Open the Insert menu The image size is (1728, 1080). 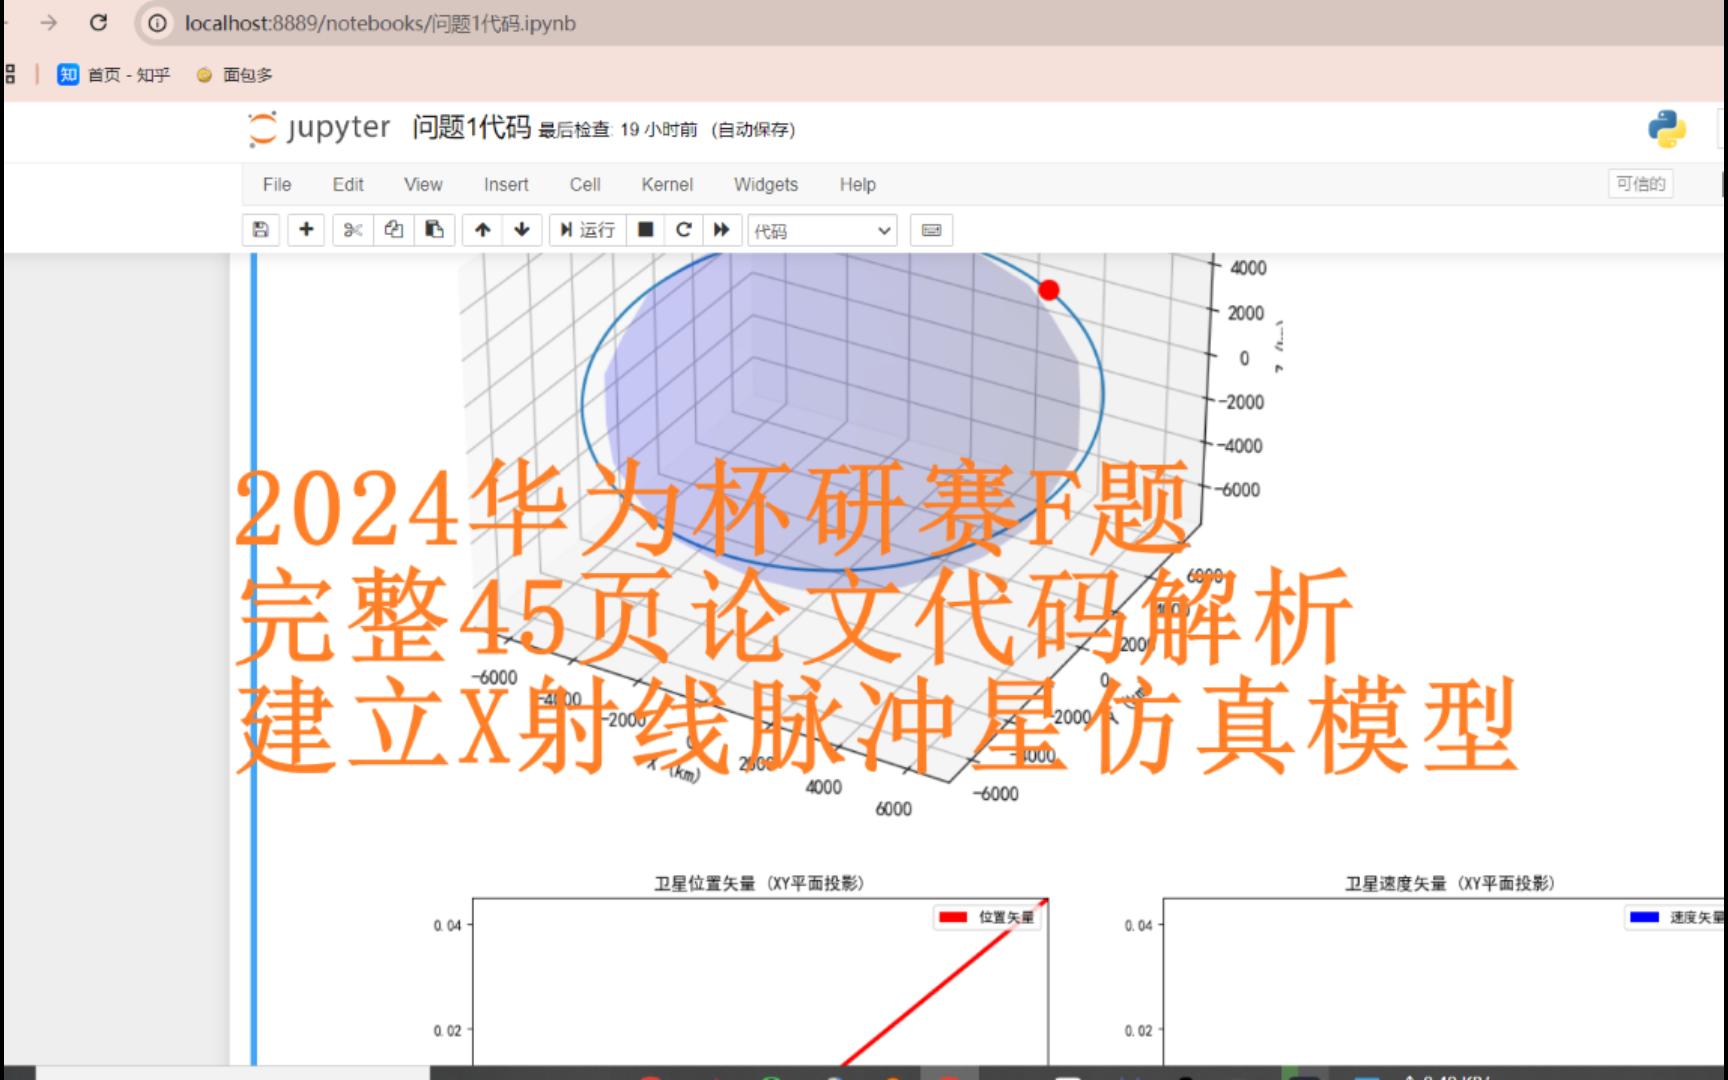tap(506, 184)
